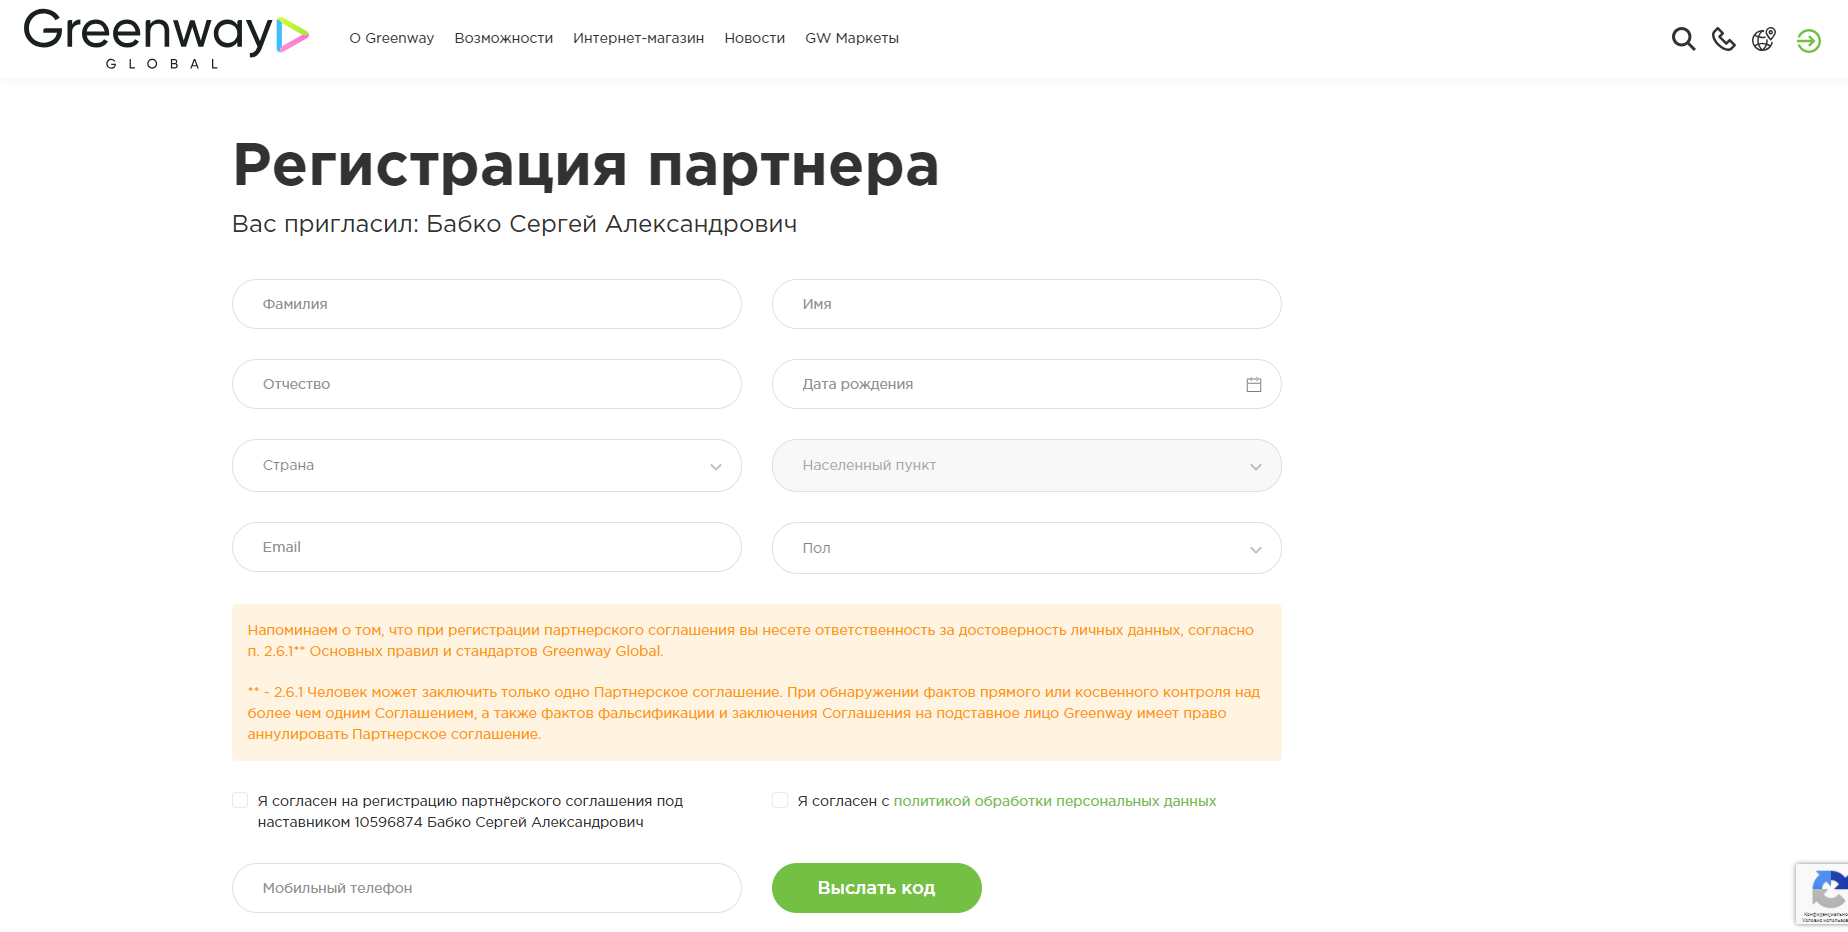Open the region selection globe icon
1848x932 pixels.
(x=1763, y=39)
